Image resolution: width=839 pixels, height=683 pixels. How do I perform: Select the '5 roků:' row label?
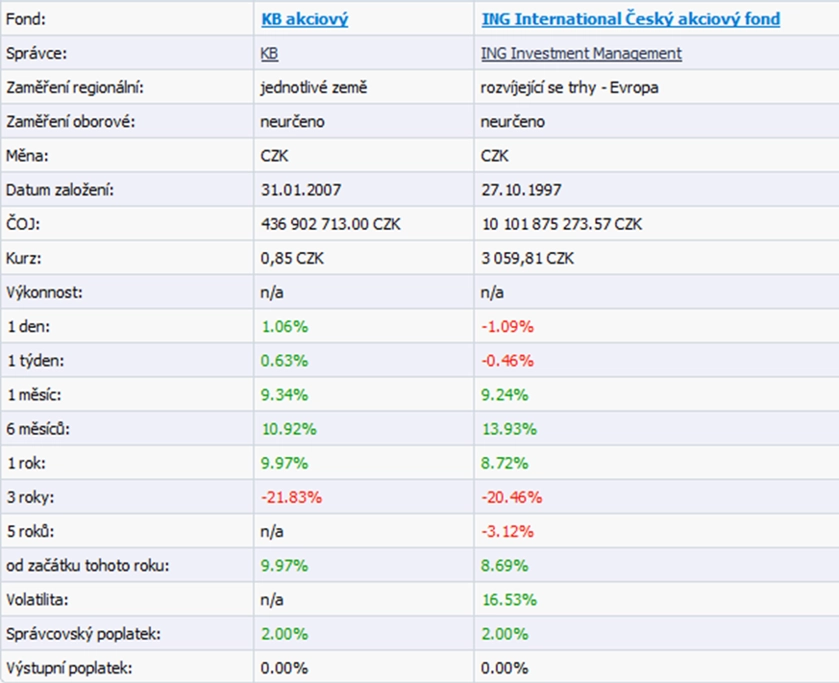pyautogui.click(x=30, y=532)
